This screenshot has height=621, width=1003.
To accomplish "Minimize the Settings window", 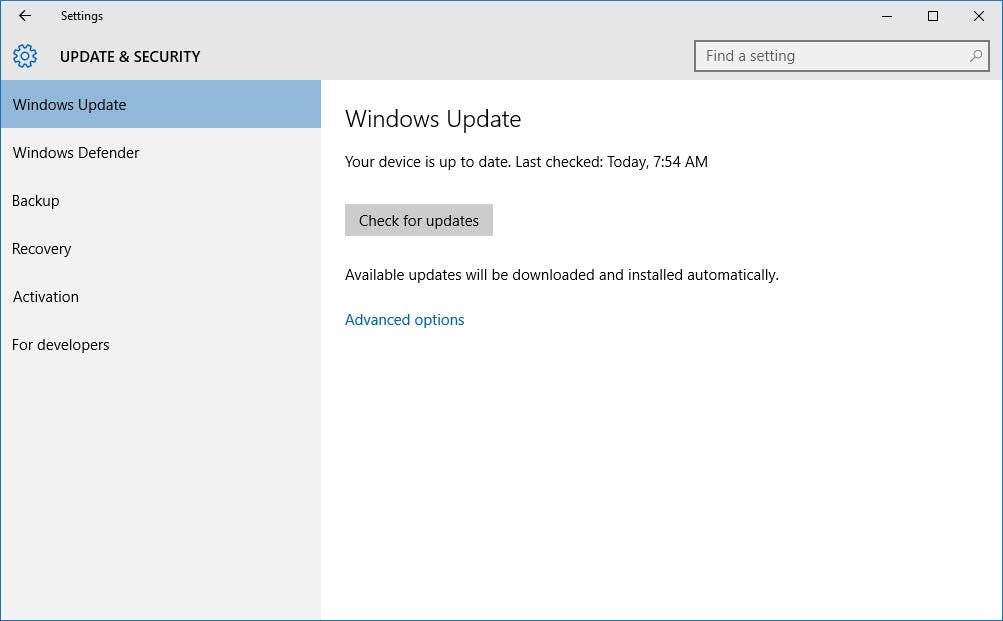I will coord(886,16).
